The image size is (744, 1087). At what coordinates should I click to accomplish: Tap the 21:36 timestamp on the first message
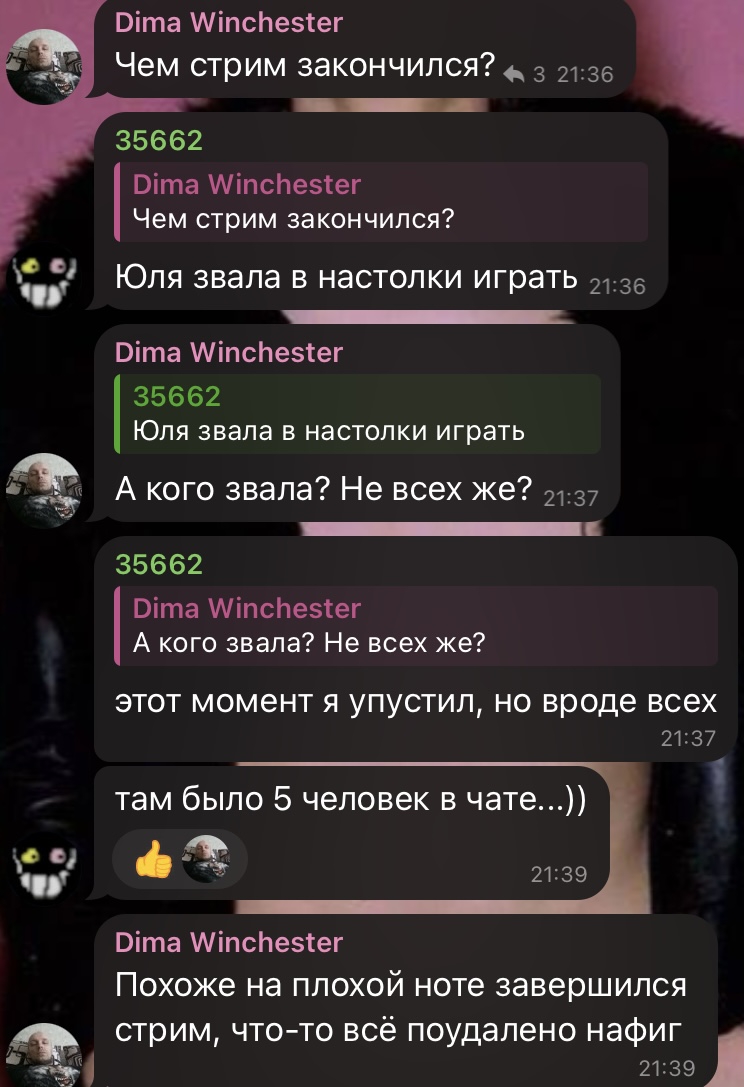585,74
